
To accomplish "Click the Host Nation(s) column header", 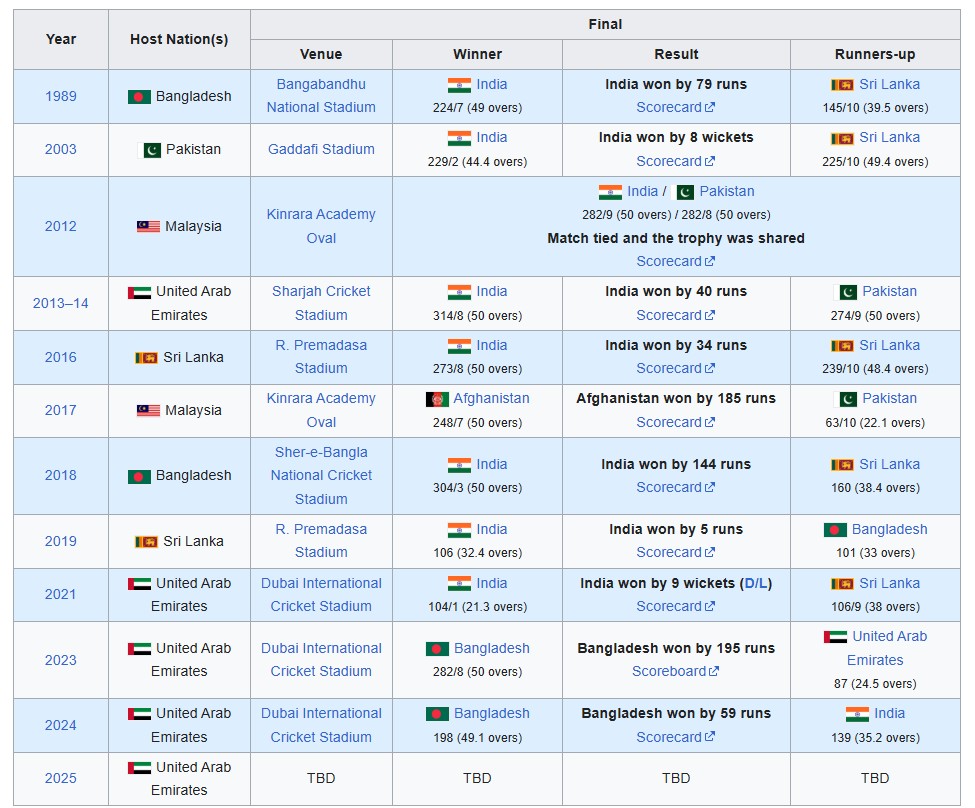I will tap(179, 40).
